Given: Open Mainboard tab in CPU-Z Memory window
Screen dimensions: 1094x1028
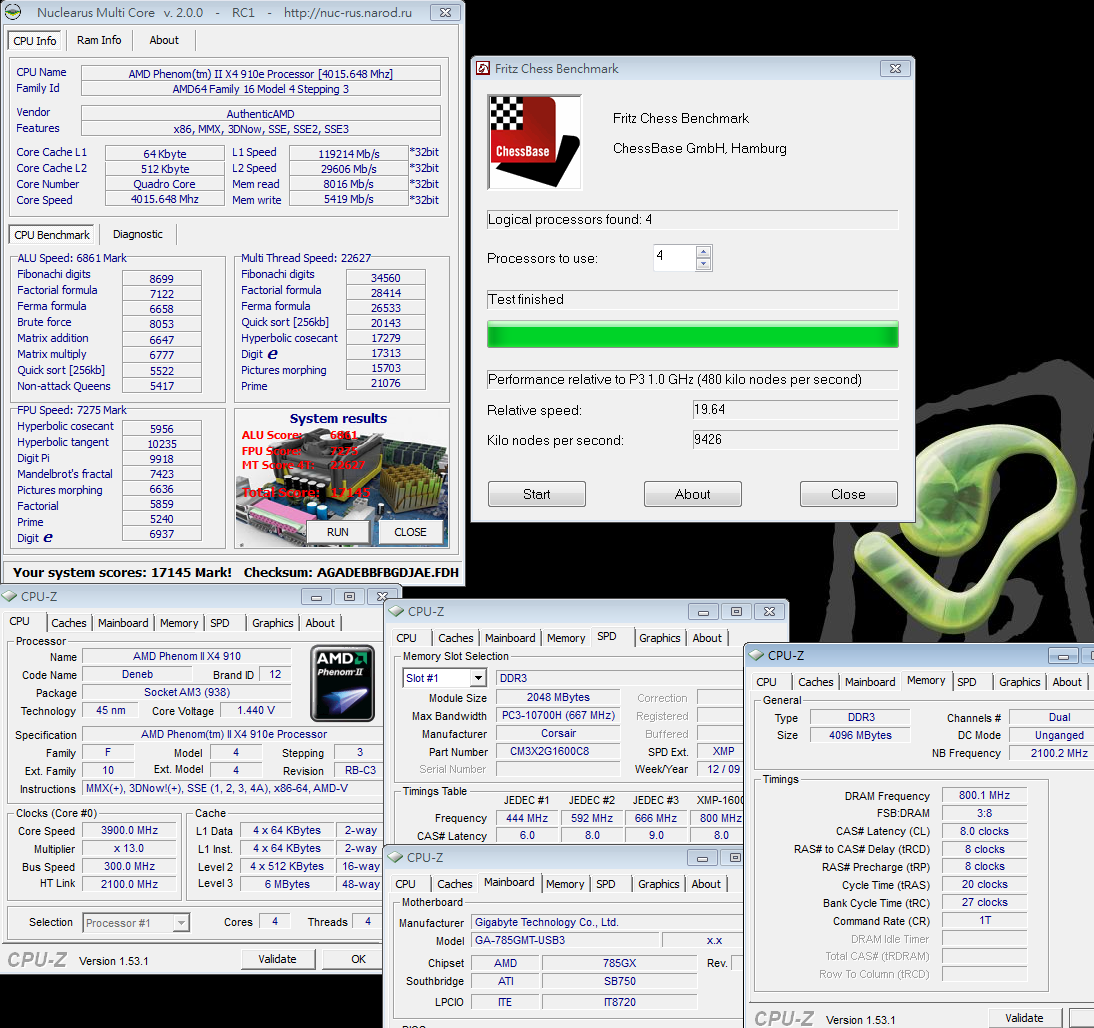Looking at the screenshot, I should (x=869, y=682).
